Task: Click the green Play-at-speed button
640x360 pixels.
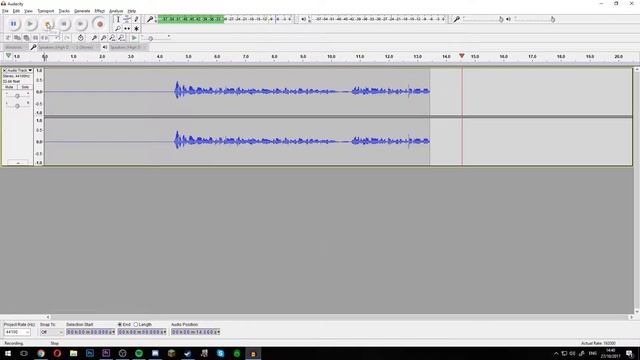Action: tap(134, 38)
